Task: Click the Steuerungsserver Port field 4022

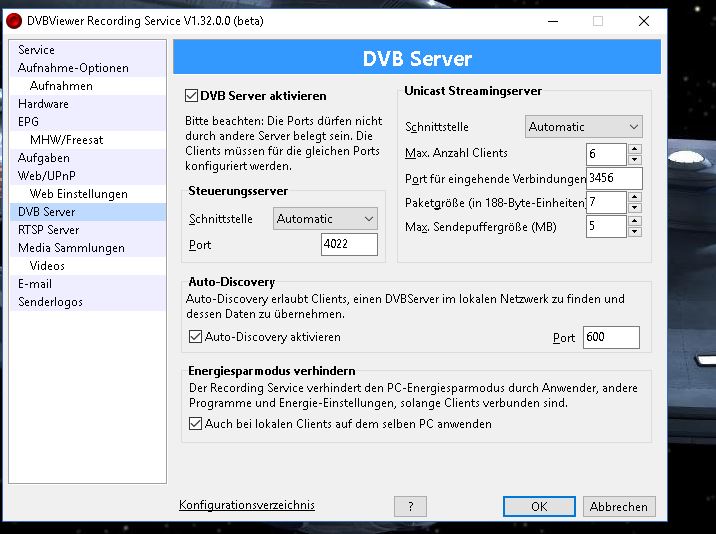Action: (349, 244)
